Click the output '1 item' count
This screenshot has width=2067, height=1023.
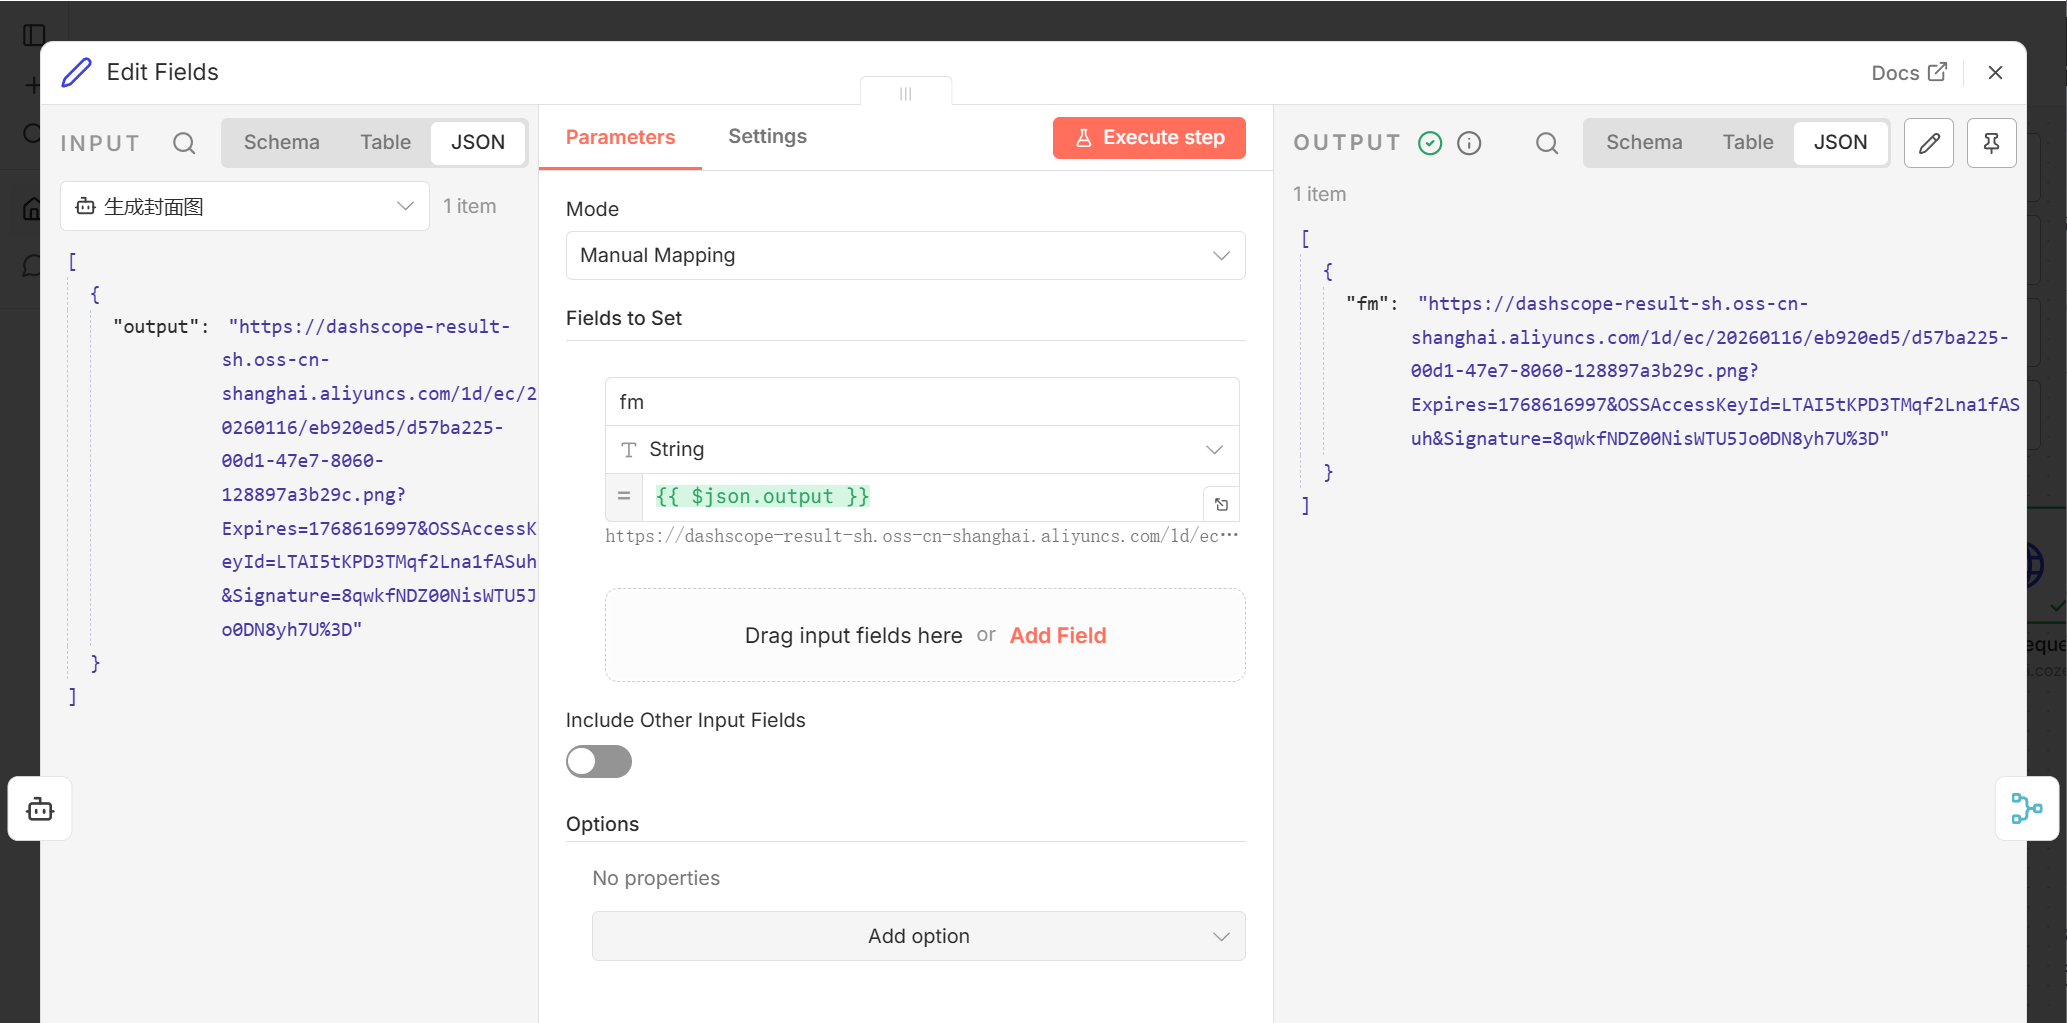tap(1319, 194)
